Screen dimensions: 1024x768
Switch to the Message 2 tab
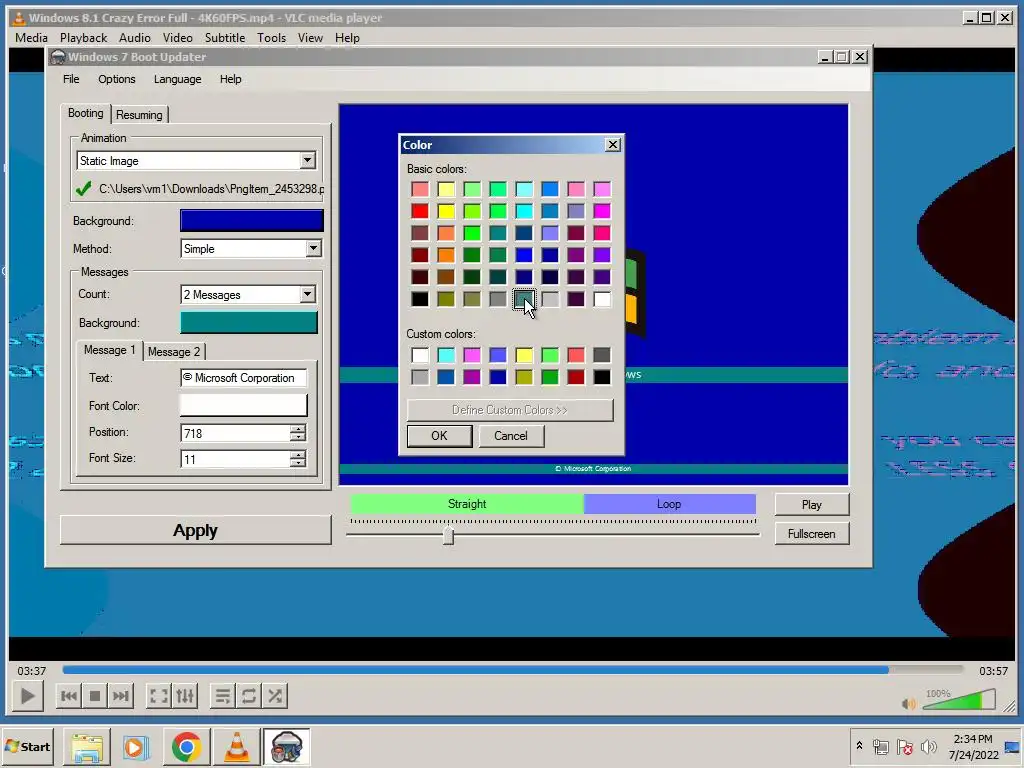coord(174,352)
